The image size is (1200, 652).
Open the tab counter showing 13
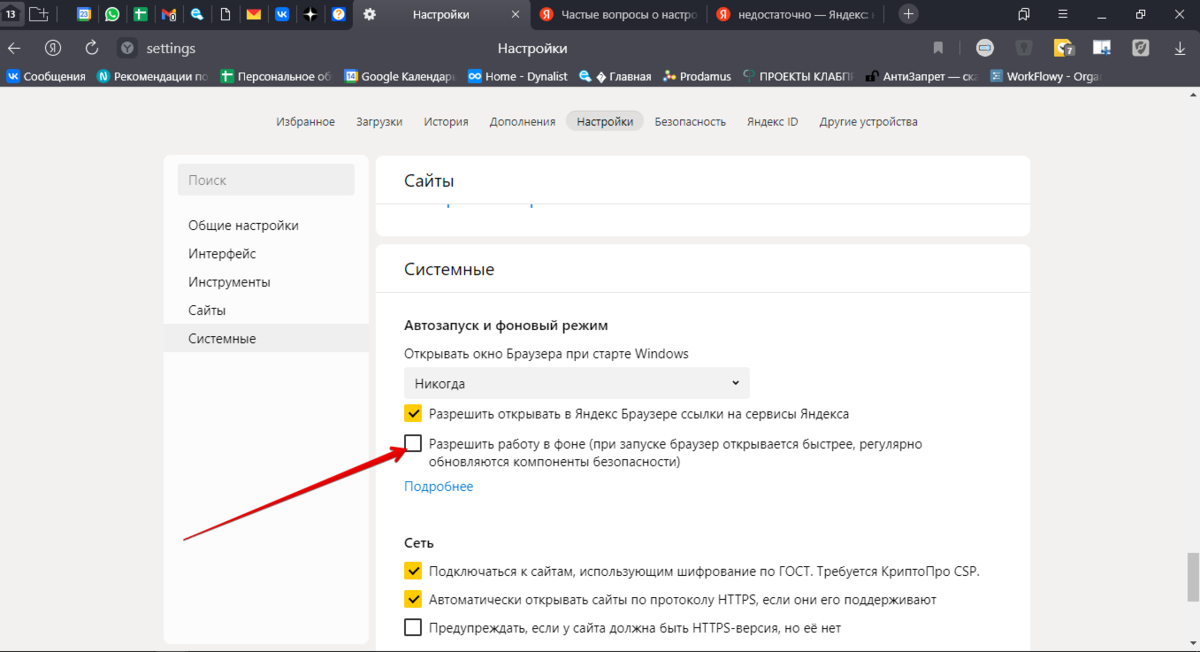[11, 14]
